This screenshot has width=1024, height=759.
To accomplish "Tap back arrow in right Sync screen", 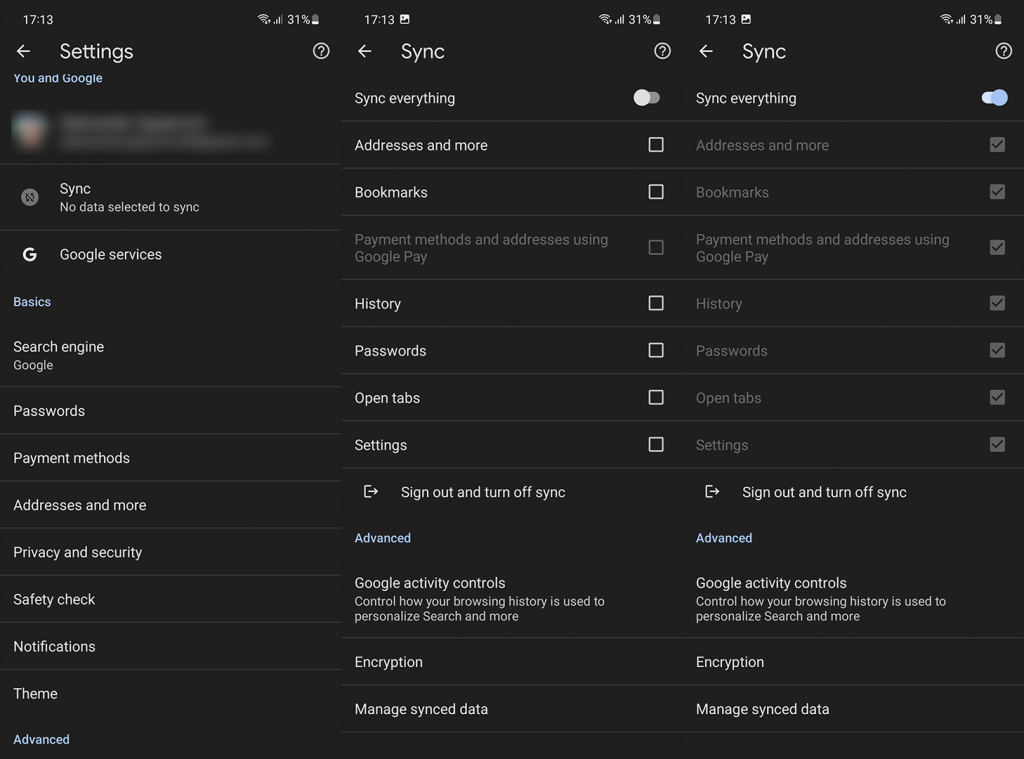I will click(x=706, y=51).
